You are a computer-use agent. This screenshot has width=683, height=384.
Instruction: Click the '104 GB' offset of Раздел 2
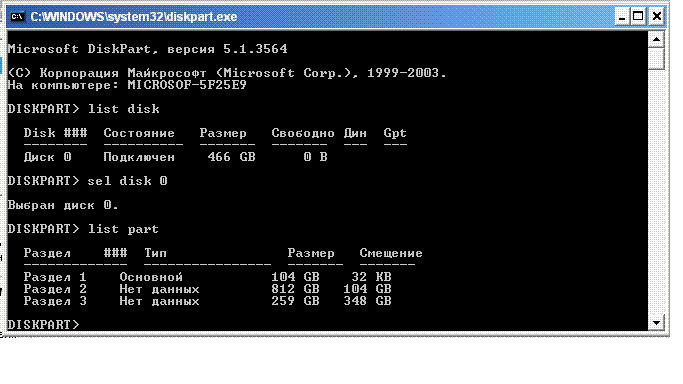point(368,289)
